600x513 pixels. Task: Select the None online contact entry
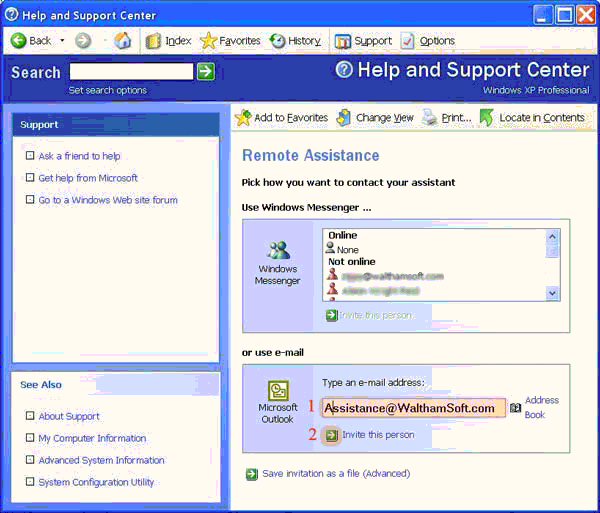[342, 249]
